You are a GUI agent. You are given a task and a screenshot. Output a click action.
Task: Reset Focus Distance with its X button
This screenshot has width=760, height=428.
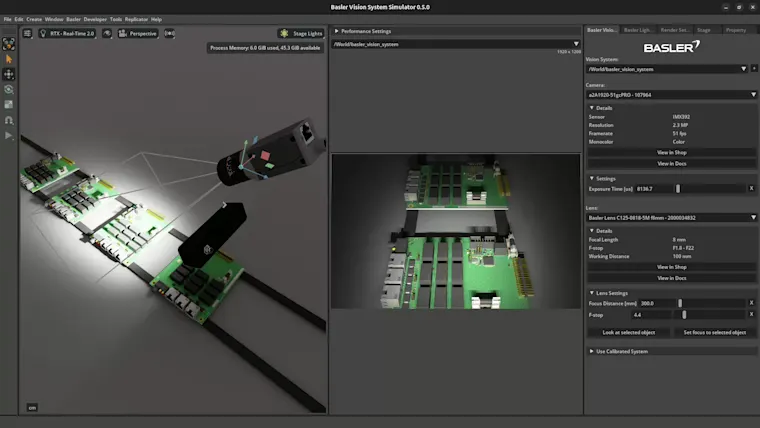click(752, 303)
